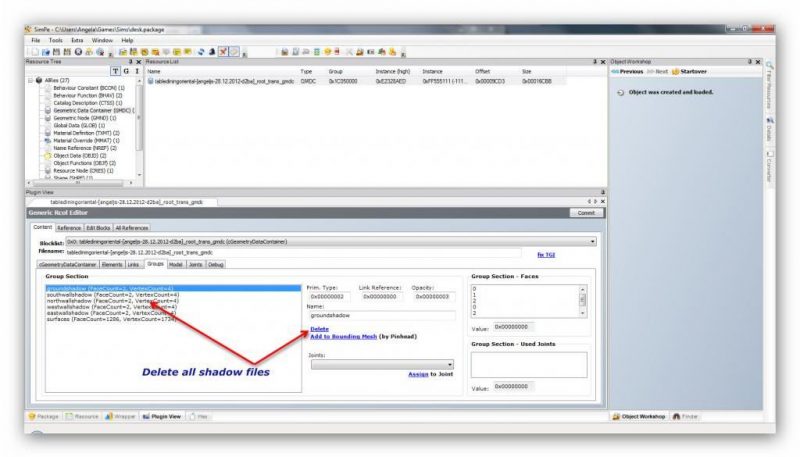800x457 pixels.
Task: Close the Resource Tree panel
Action: coord(141,61)
